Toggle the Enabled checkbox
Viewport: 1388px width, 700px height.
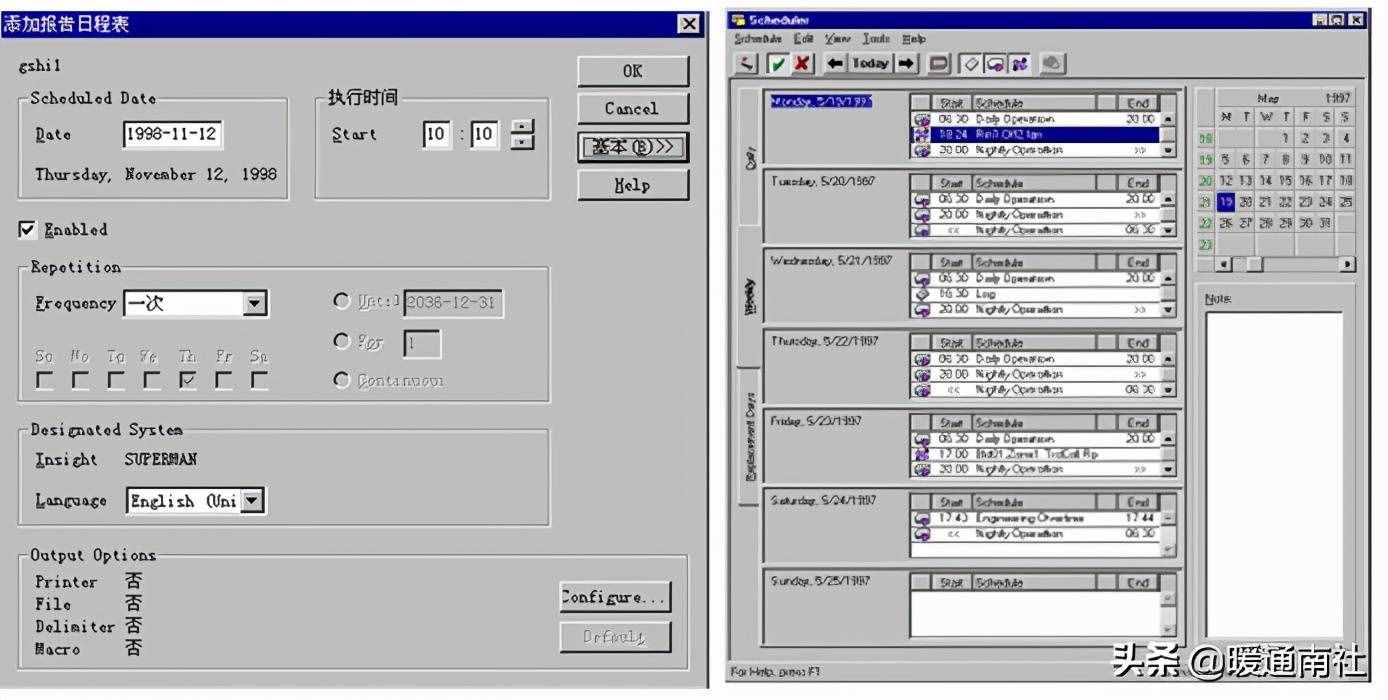pyautogui.click(x=27, y=230)
